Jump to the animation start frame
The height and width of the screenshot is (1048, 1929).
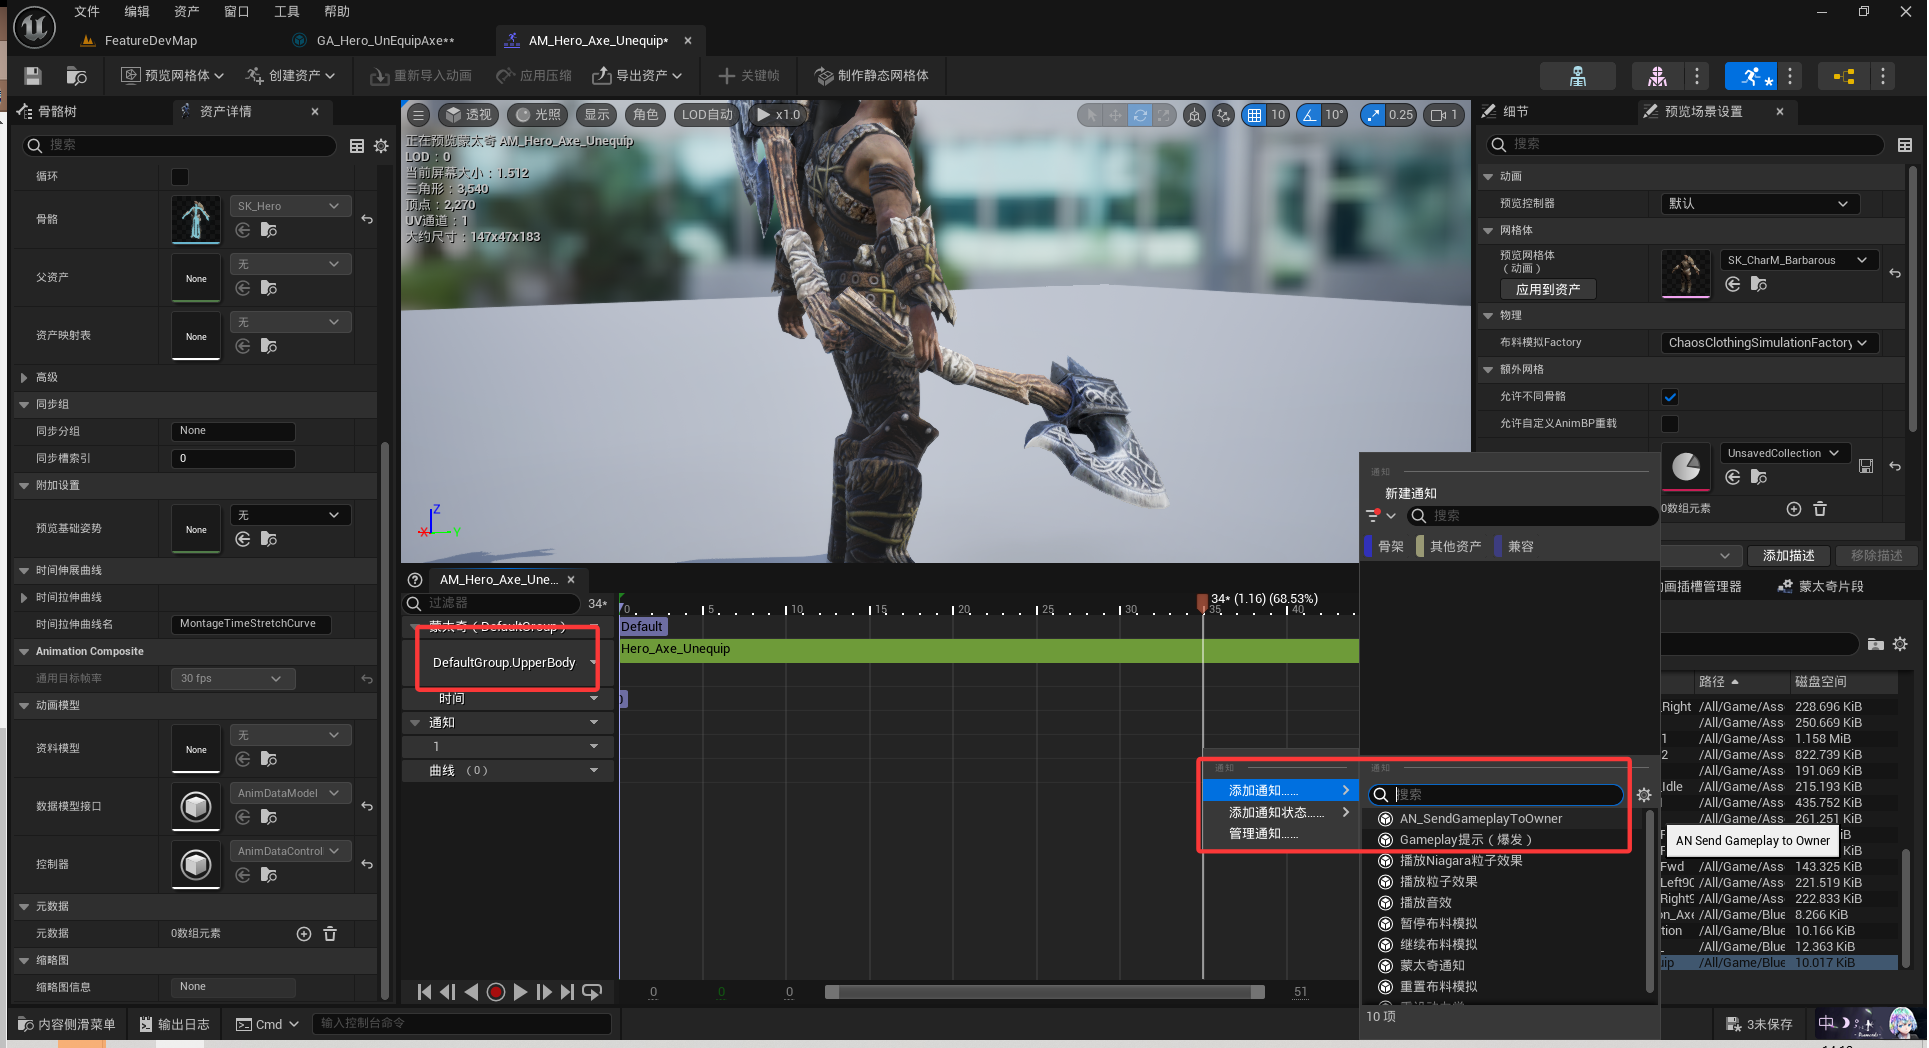[x=424, y=992]
